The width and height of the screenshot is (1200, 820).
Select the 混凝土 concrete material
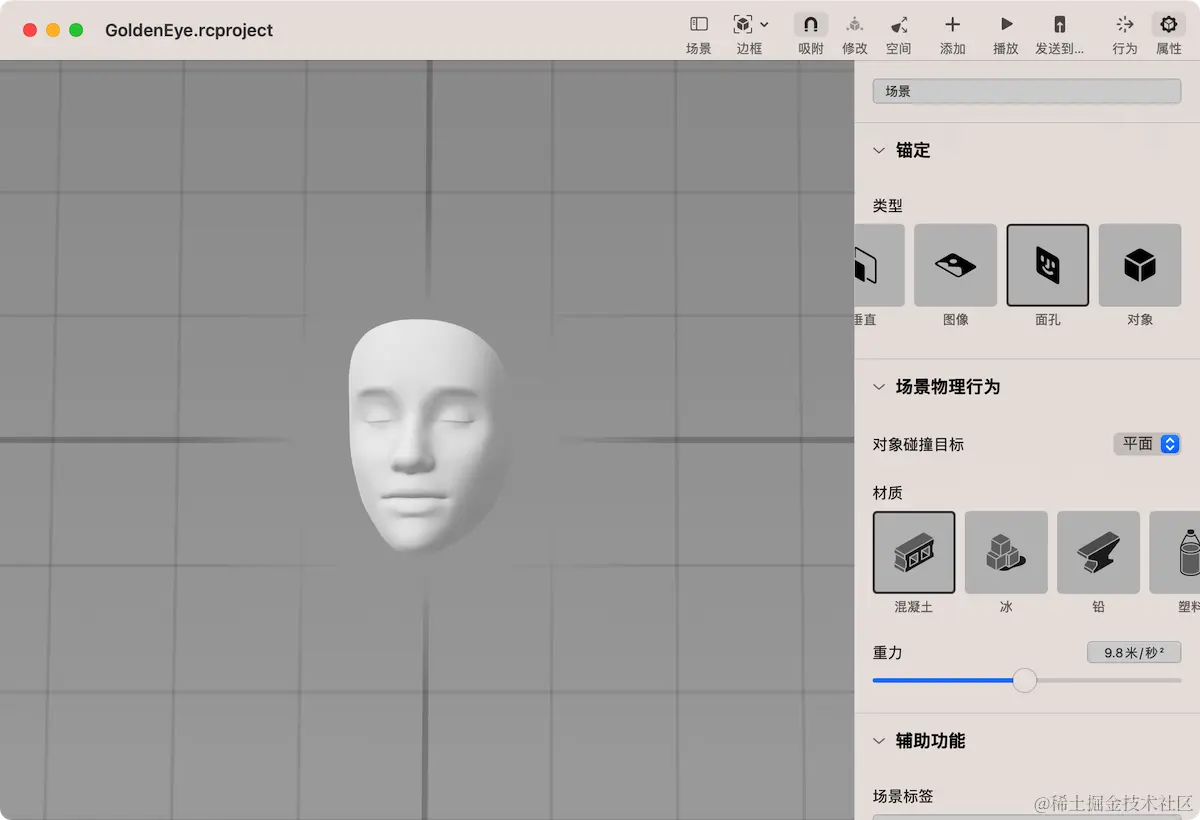click(x=914, y=552)
